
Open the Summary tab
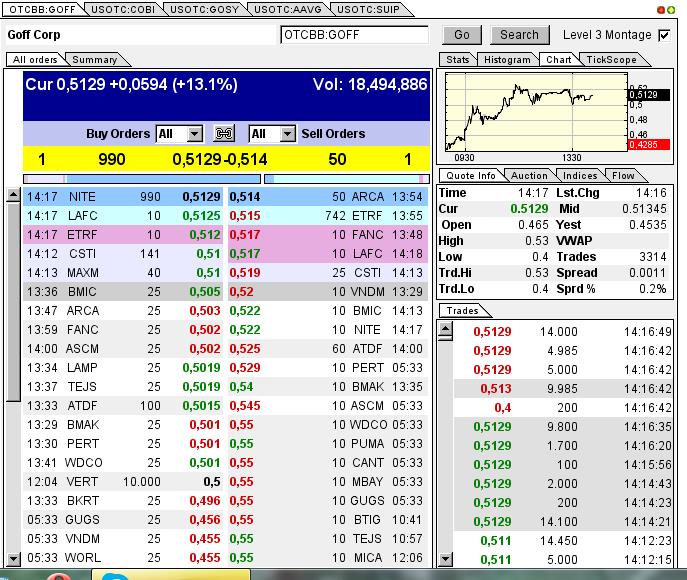(x=95, y=60)
